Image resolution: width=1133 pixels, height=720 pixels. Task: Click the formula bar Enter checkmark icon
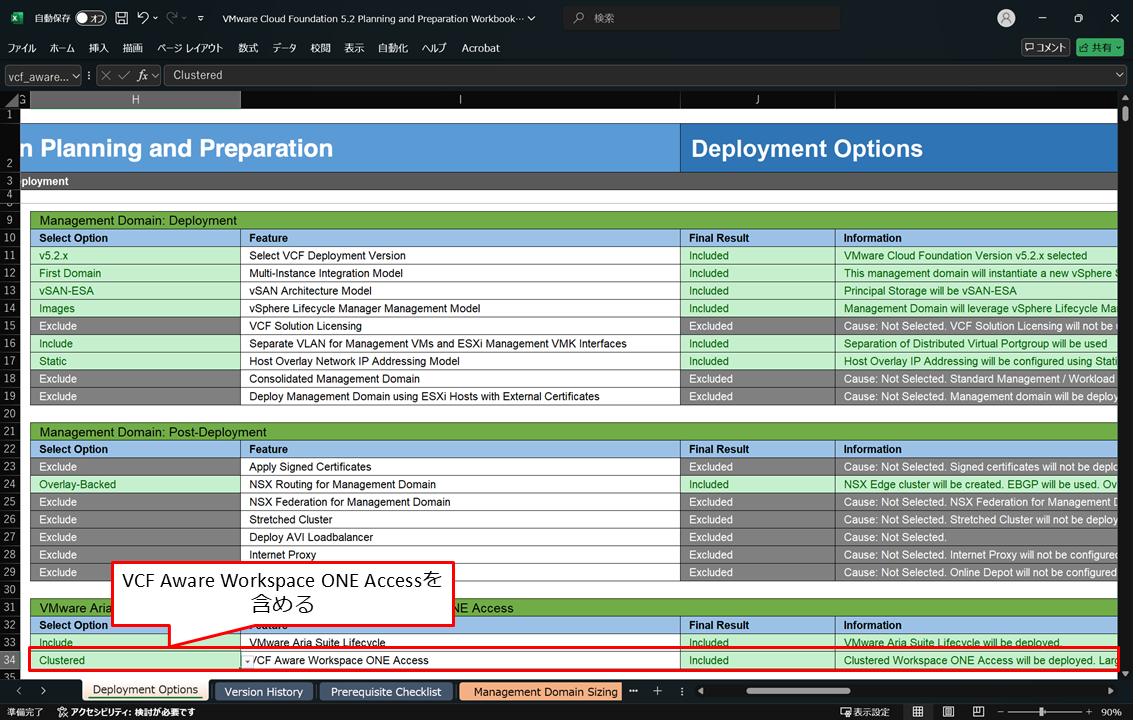[124, 75]
